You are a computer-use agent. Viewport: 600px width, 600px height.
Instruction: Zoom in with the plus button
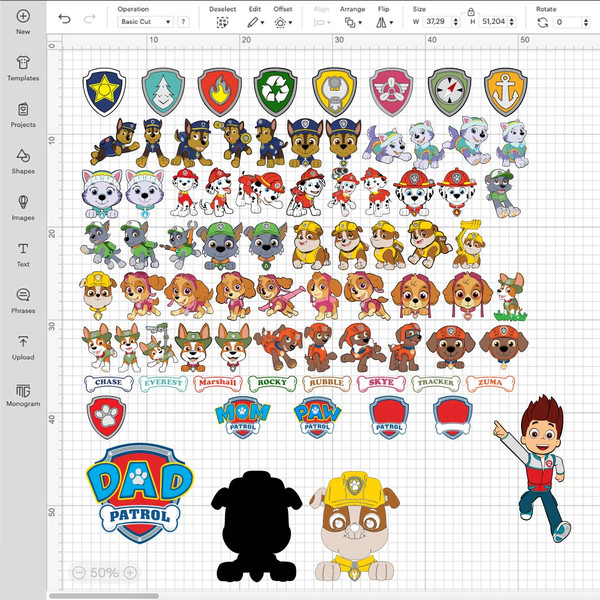(130, 572)
